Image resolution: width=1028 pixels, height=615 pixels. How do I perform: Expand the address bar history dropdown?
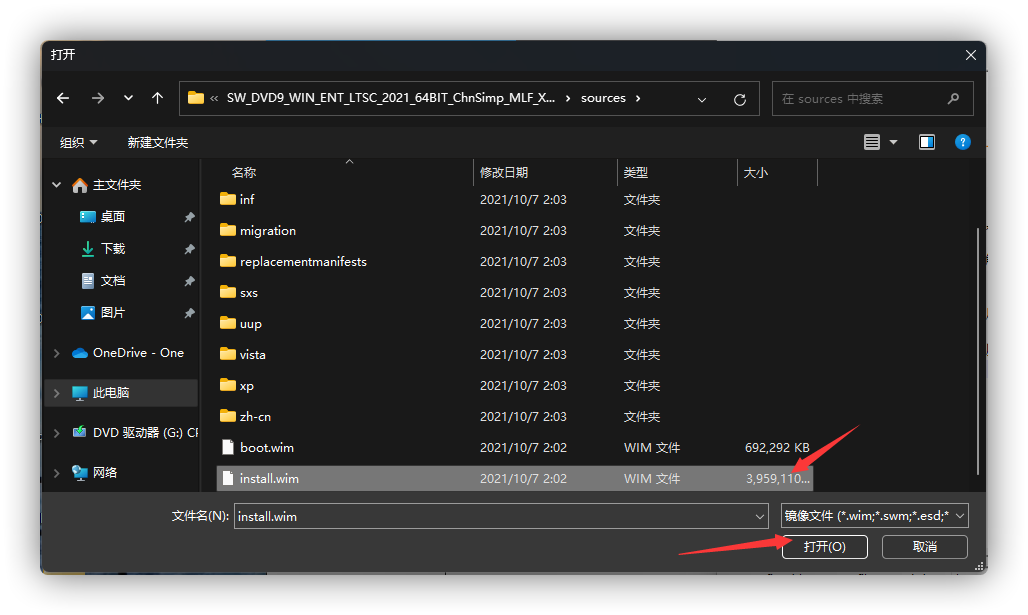(x=702, y=99)
